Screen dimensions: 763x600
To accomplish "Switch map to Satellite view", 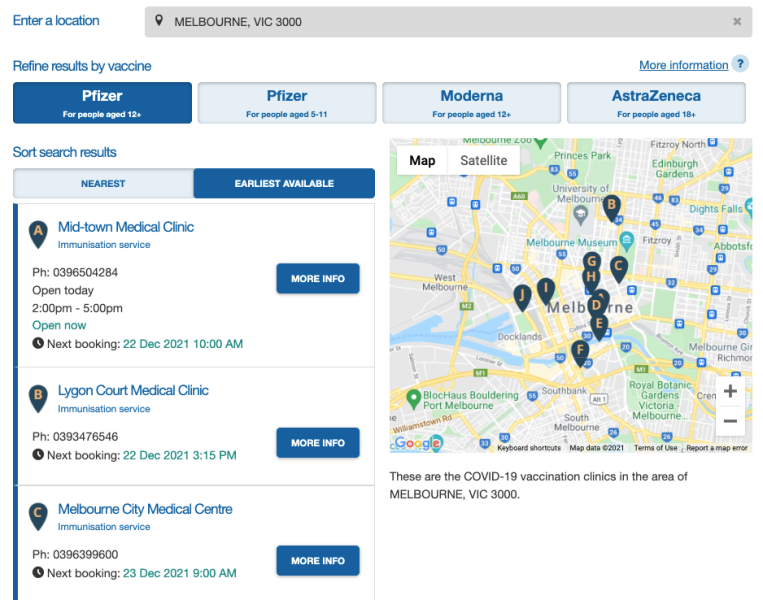I will click(483, 161).
